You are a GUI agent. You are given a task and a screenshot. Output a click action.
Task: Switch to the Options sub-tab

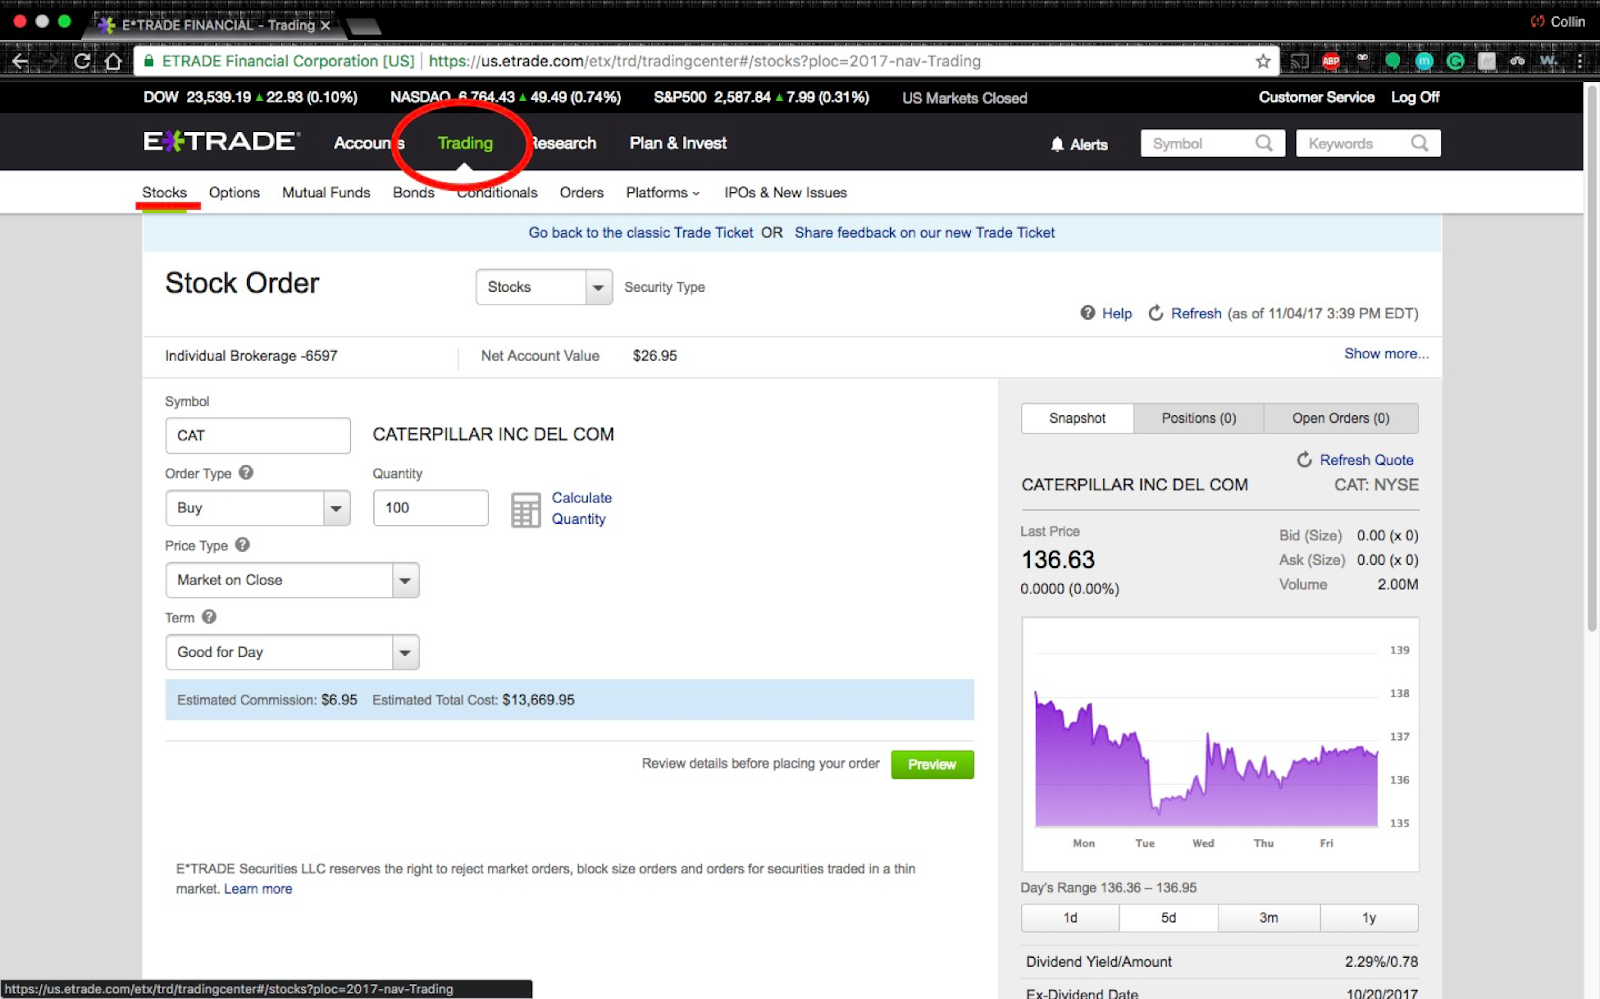(234, 192)
